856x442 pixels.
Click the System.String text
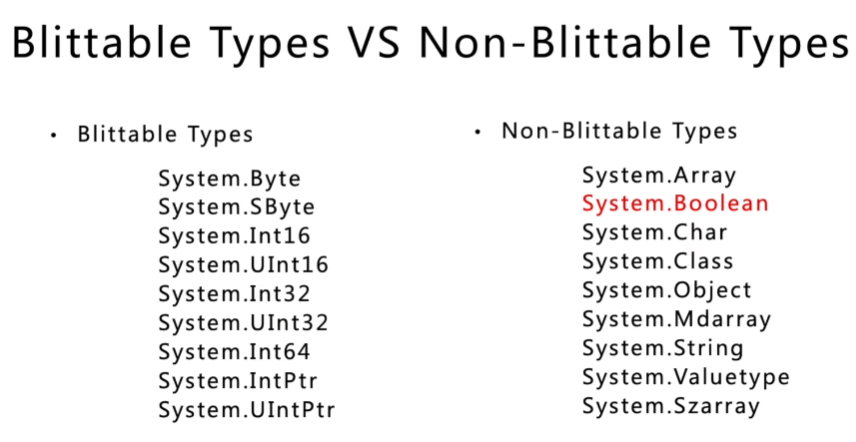(662, 349)
